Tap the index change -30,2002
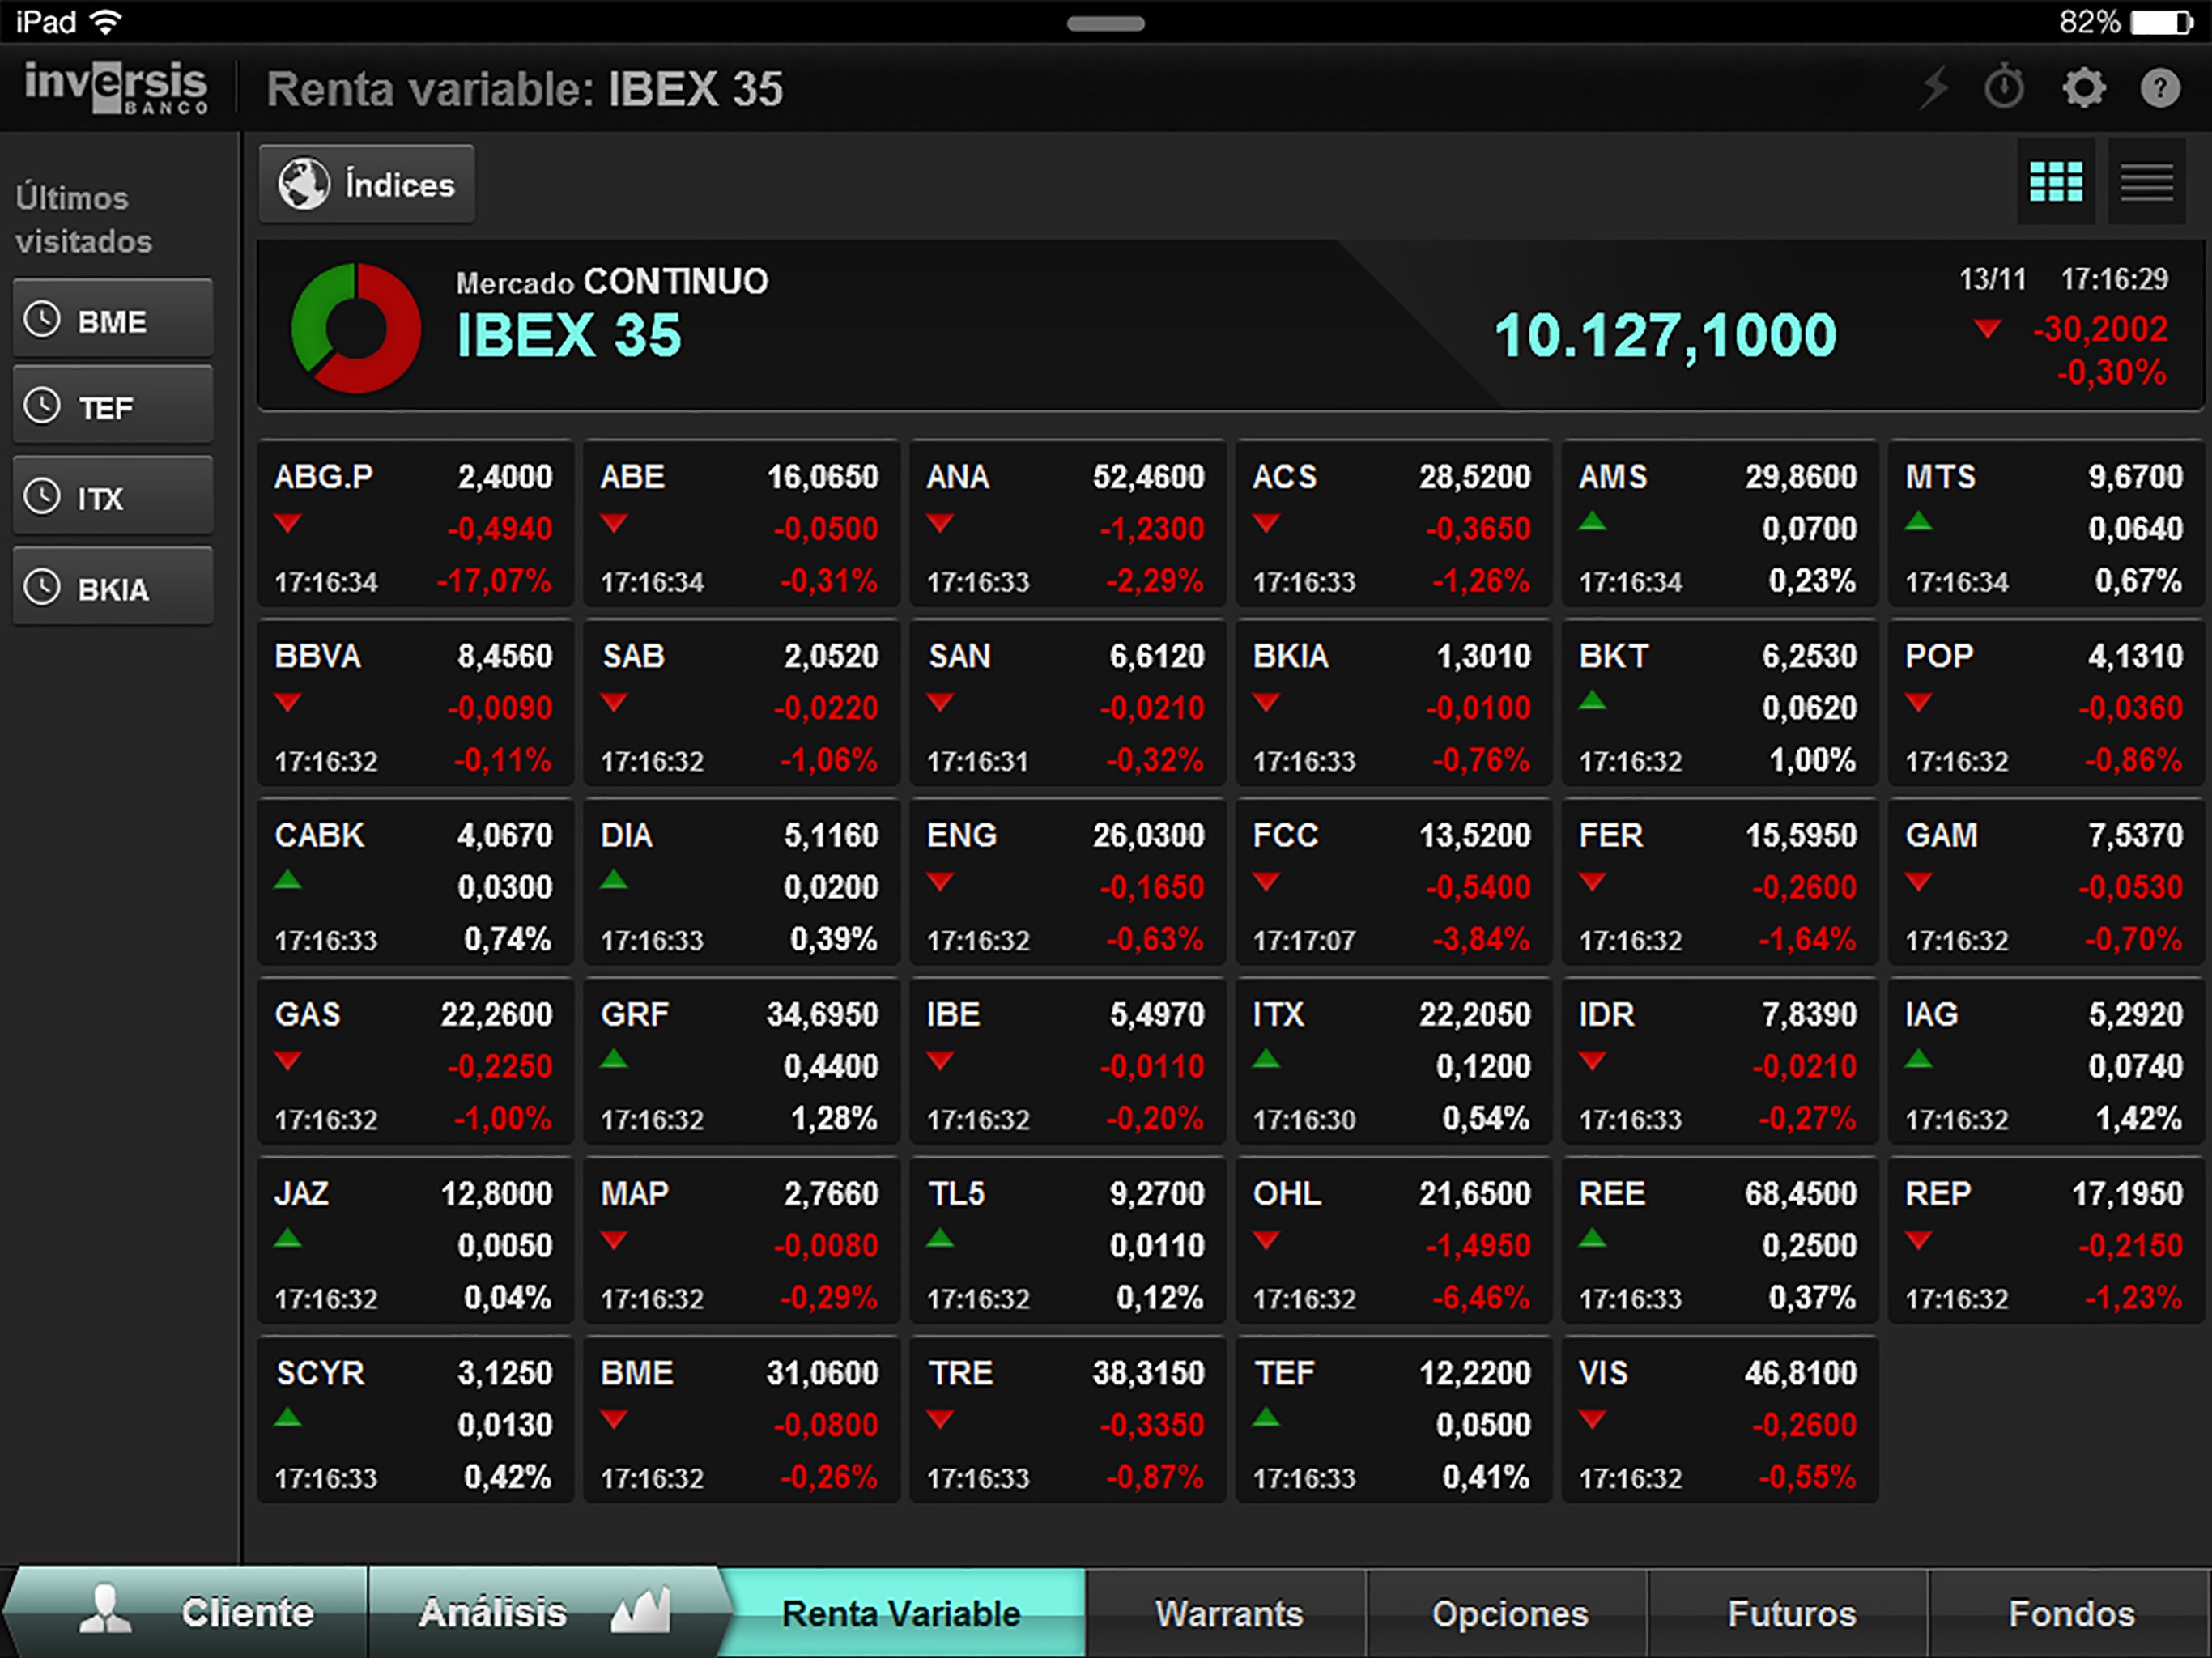 2100,328
